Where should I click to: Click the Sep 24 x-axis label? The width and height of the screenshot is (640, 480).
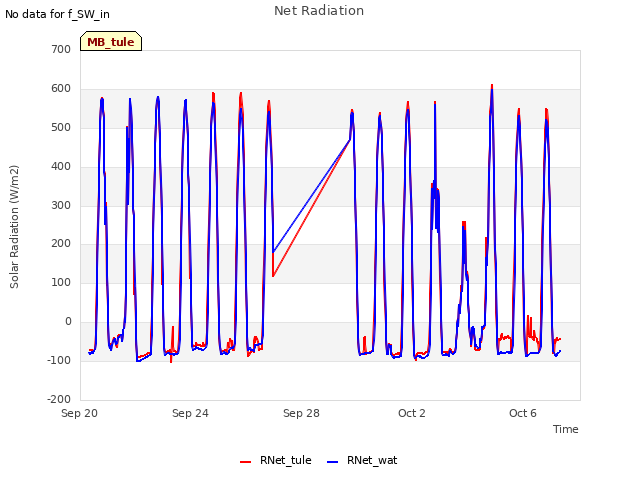click(190, 413)
